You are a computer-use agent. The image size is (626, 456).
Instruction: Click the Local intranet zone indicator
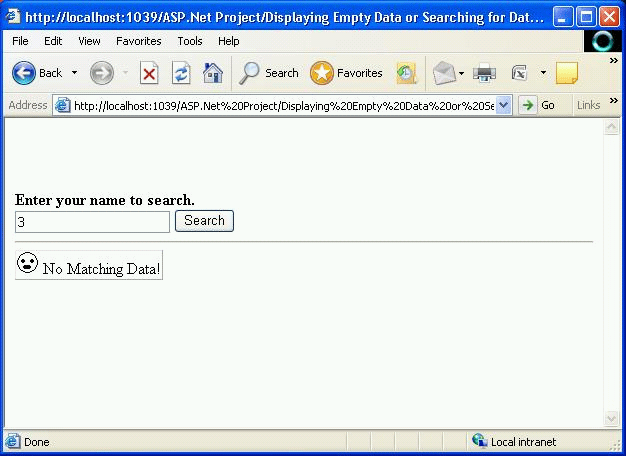click(515, 442)
